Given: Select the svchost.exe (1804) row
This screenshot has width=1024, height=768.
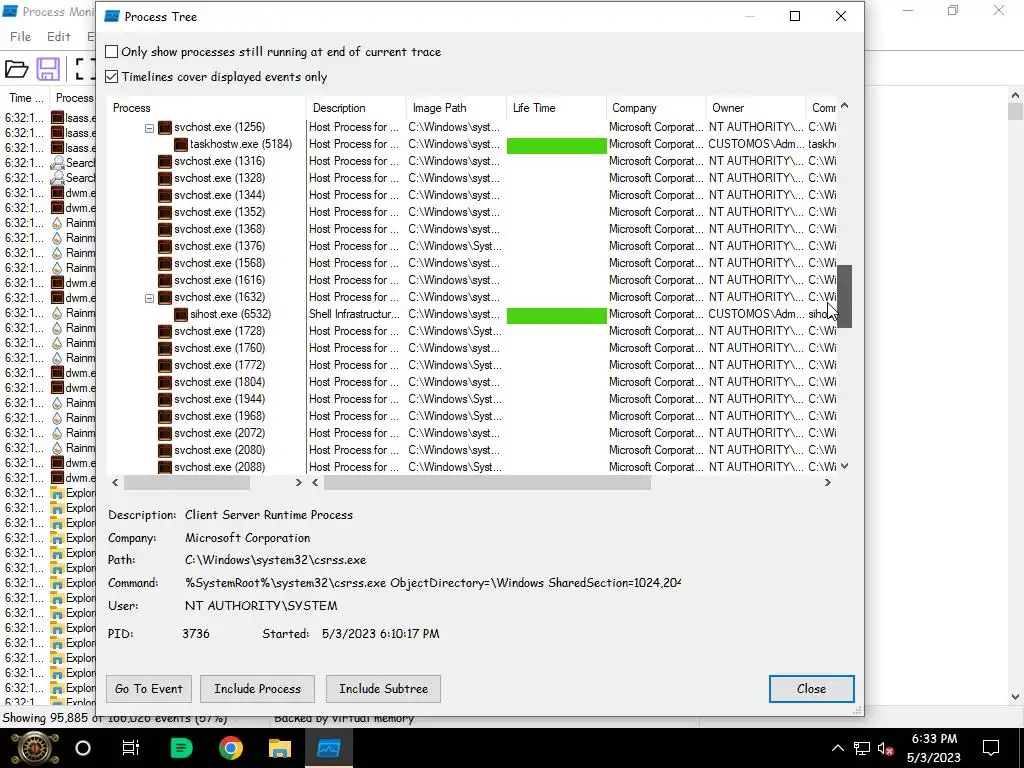Looking at the screenshot, I should (x=473, y=382).
